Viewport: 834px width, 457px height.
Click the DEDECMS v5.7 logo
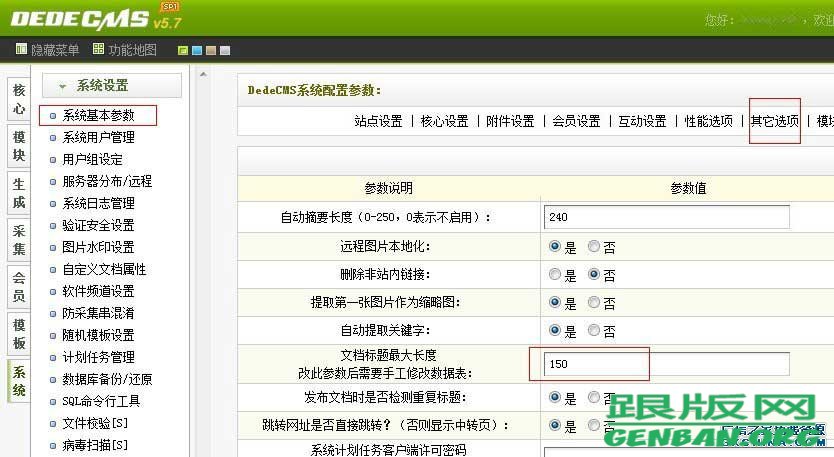coord(96,19)
